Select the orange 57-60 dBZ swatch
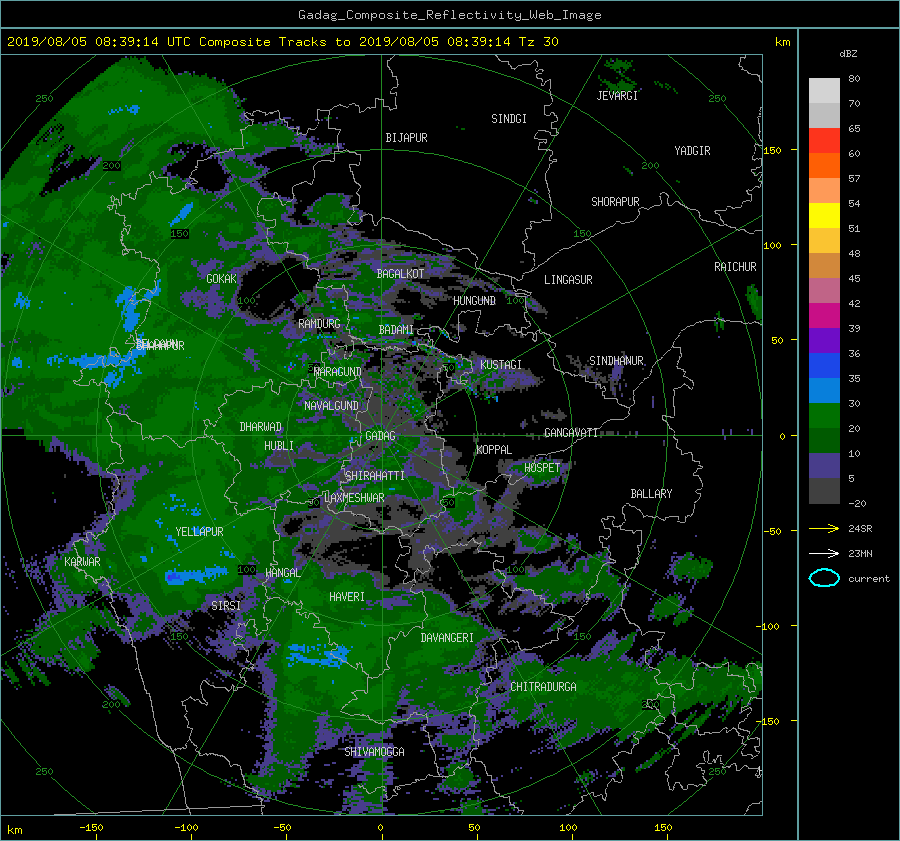This screenshot has width=900, height=841. pos(824,166)
